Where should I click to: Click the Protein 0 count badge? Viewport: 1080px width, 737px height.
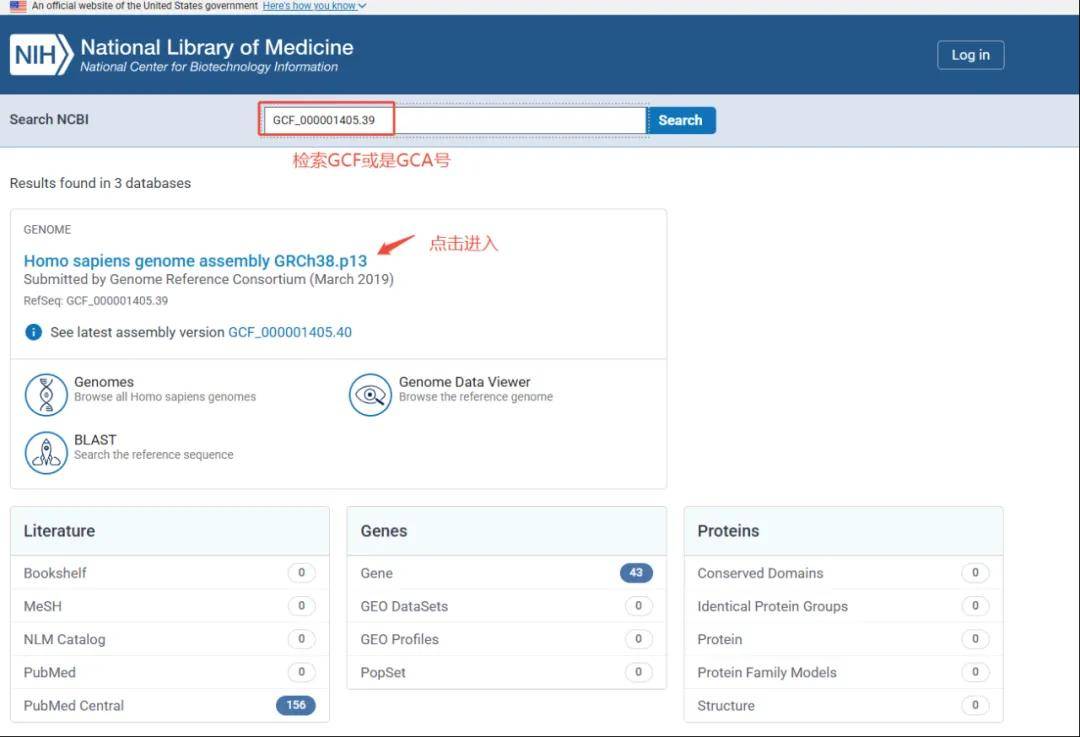(975, 639)
